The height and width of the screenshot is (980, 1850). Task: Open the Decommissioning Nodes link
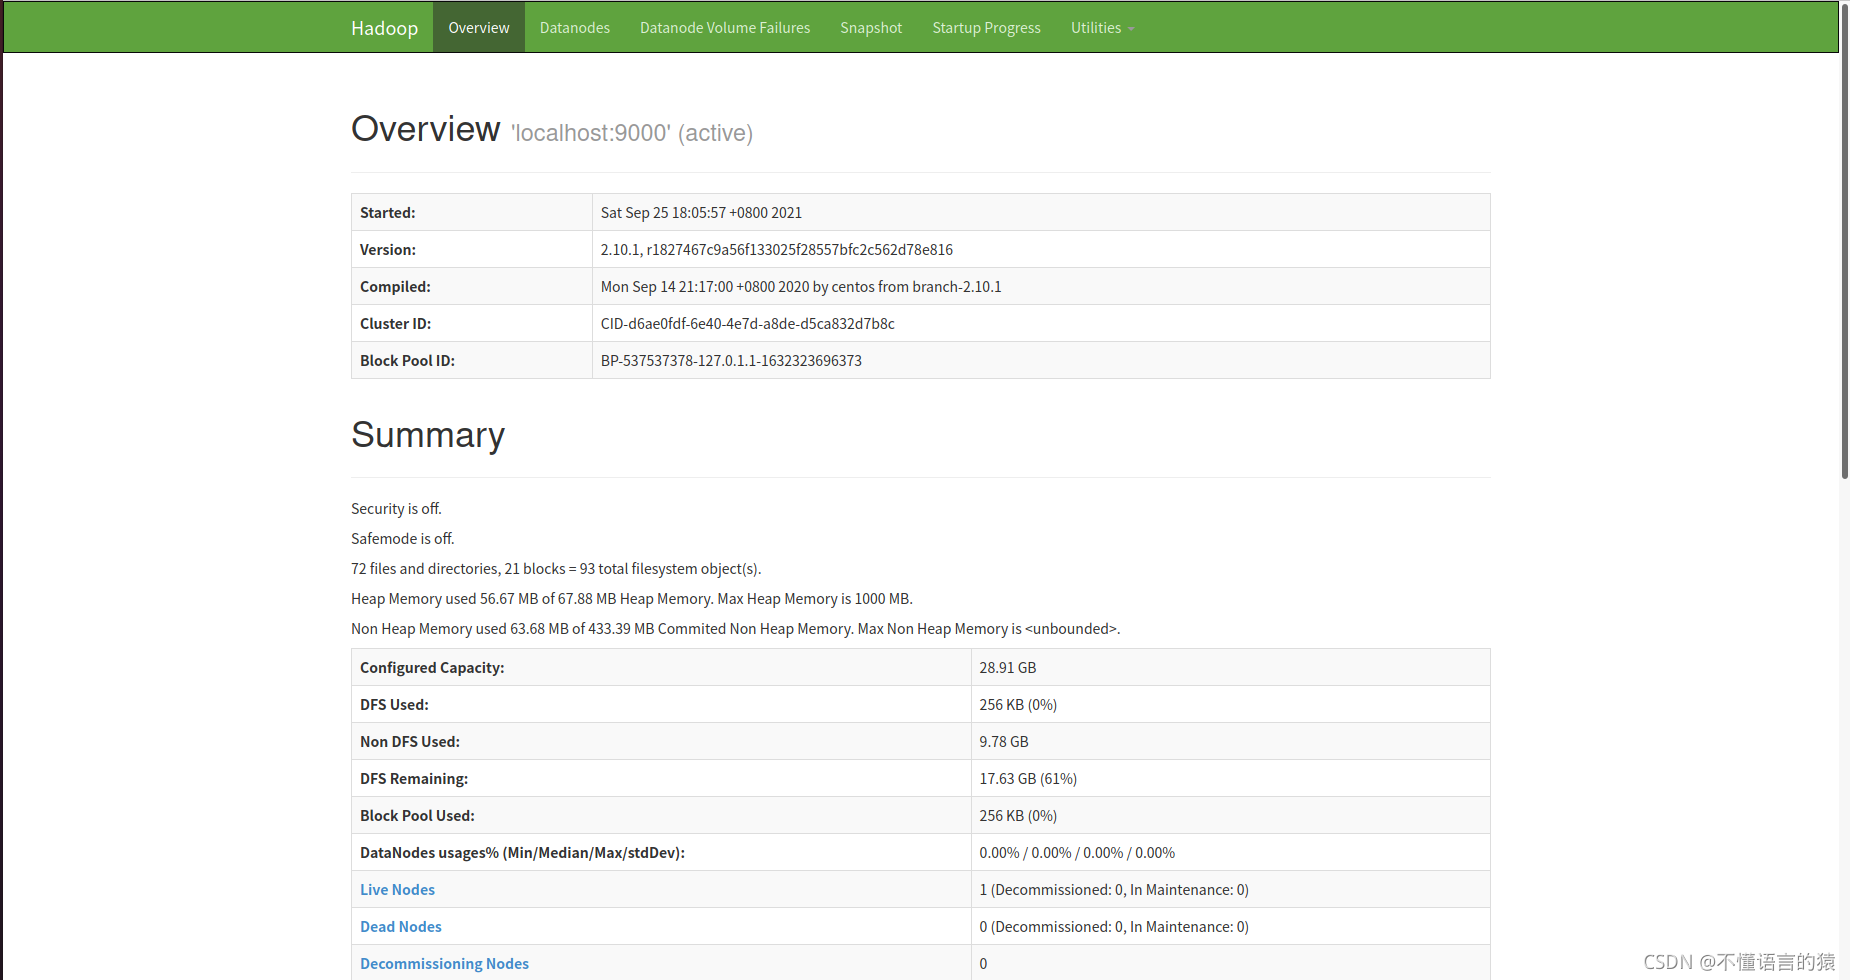click(444, 964)
